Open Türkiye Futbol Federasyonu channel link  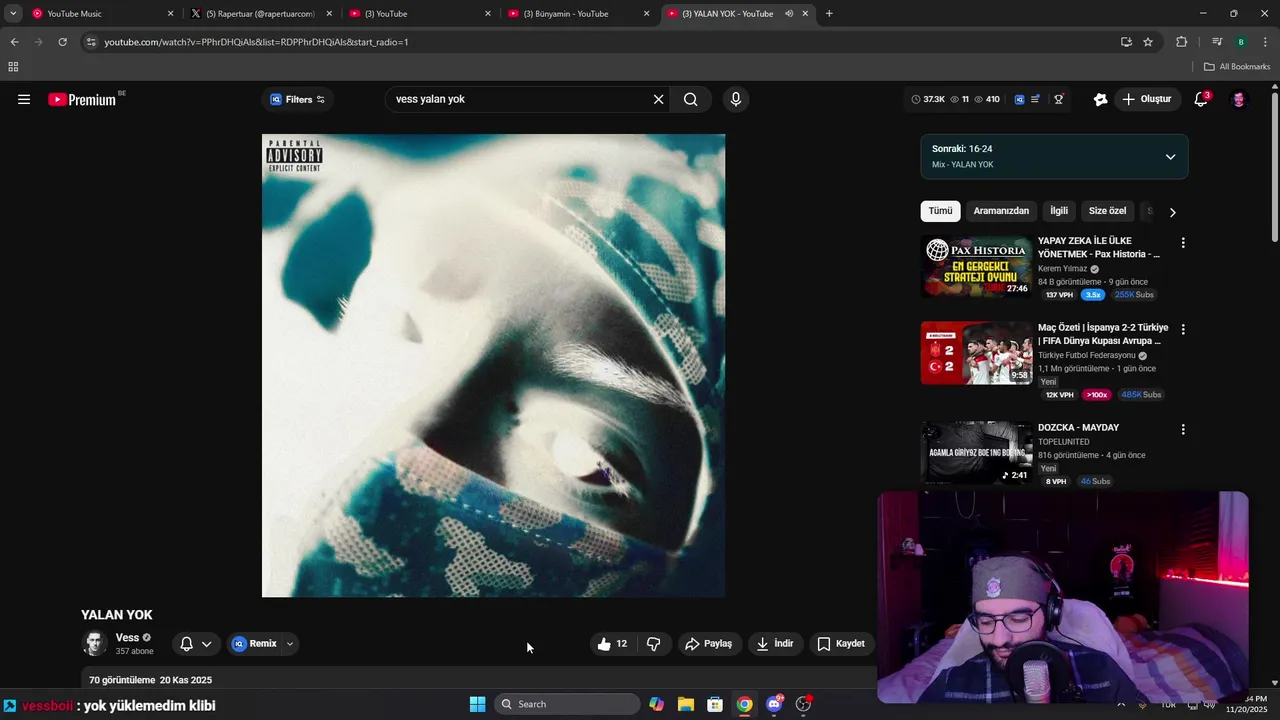tap(1087, 355)
